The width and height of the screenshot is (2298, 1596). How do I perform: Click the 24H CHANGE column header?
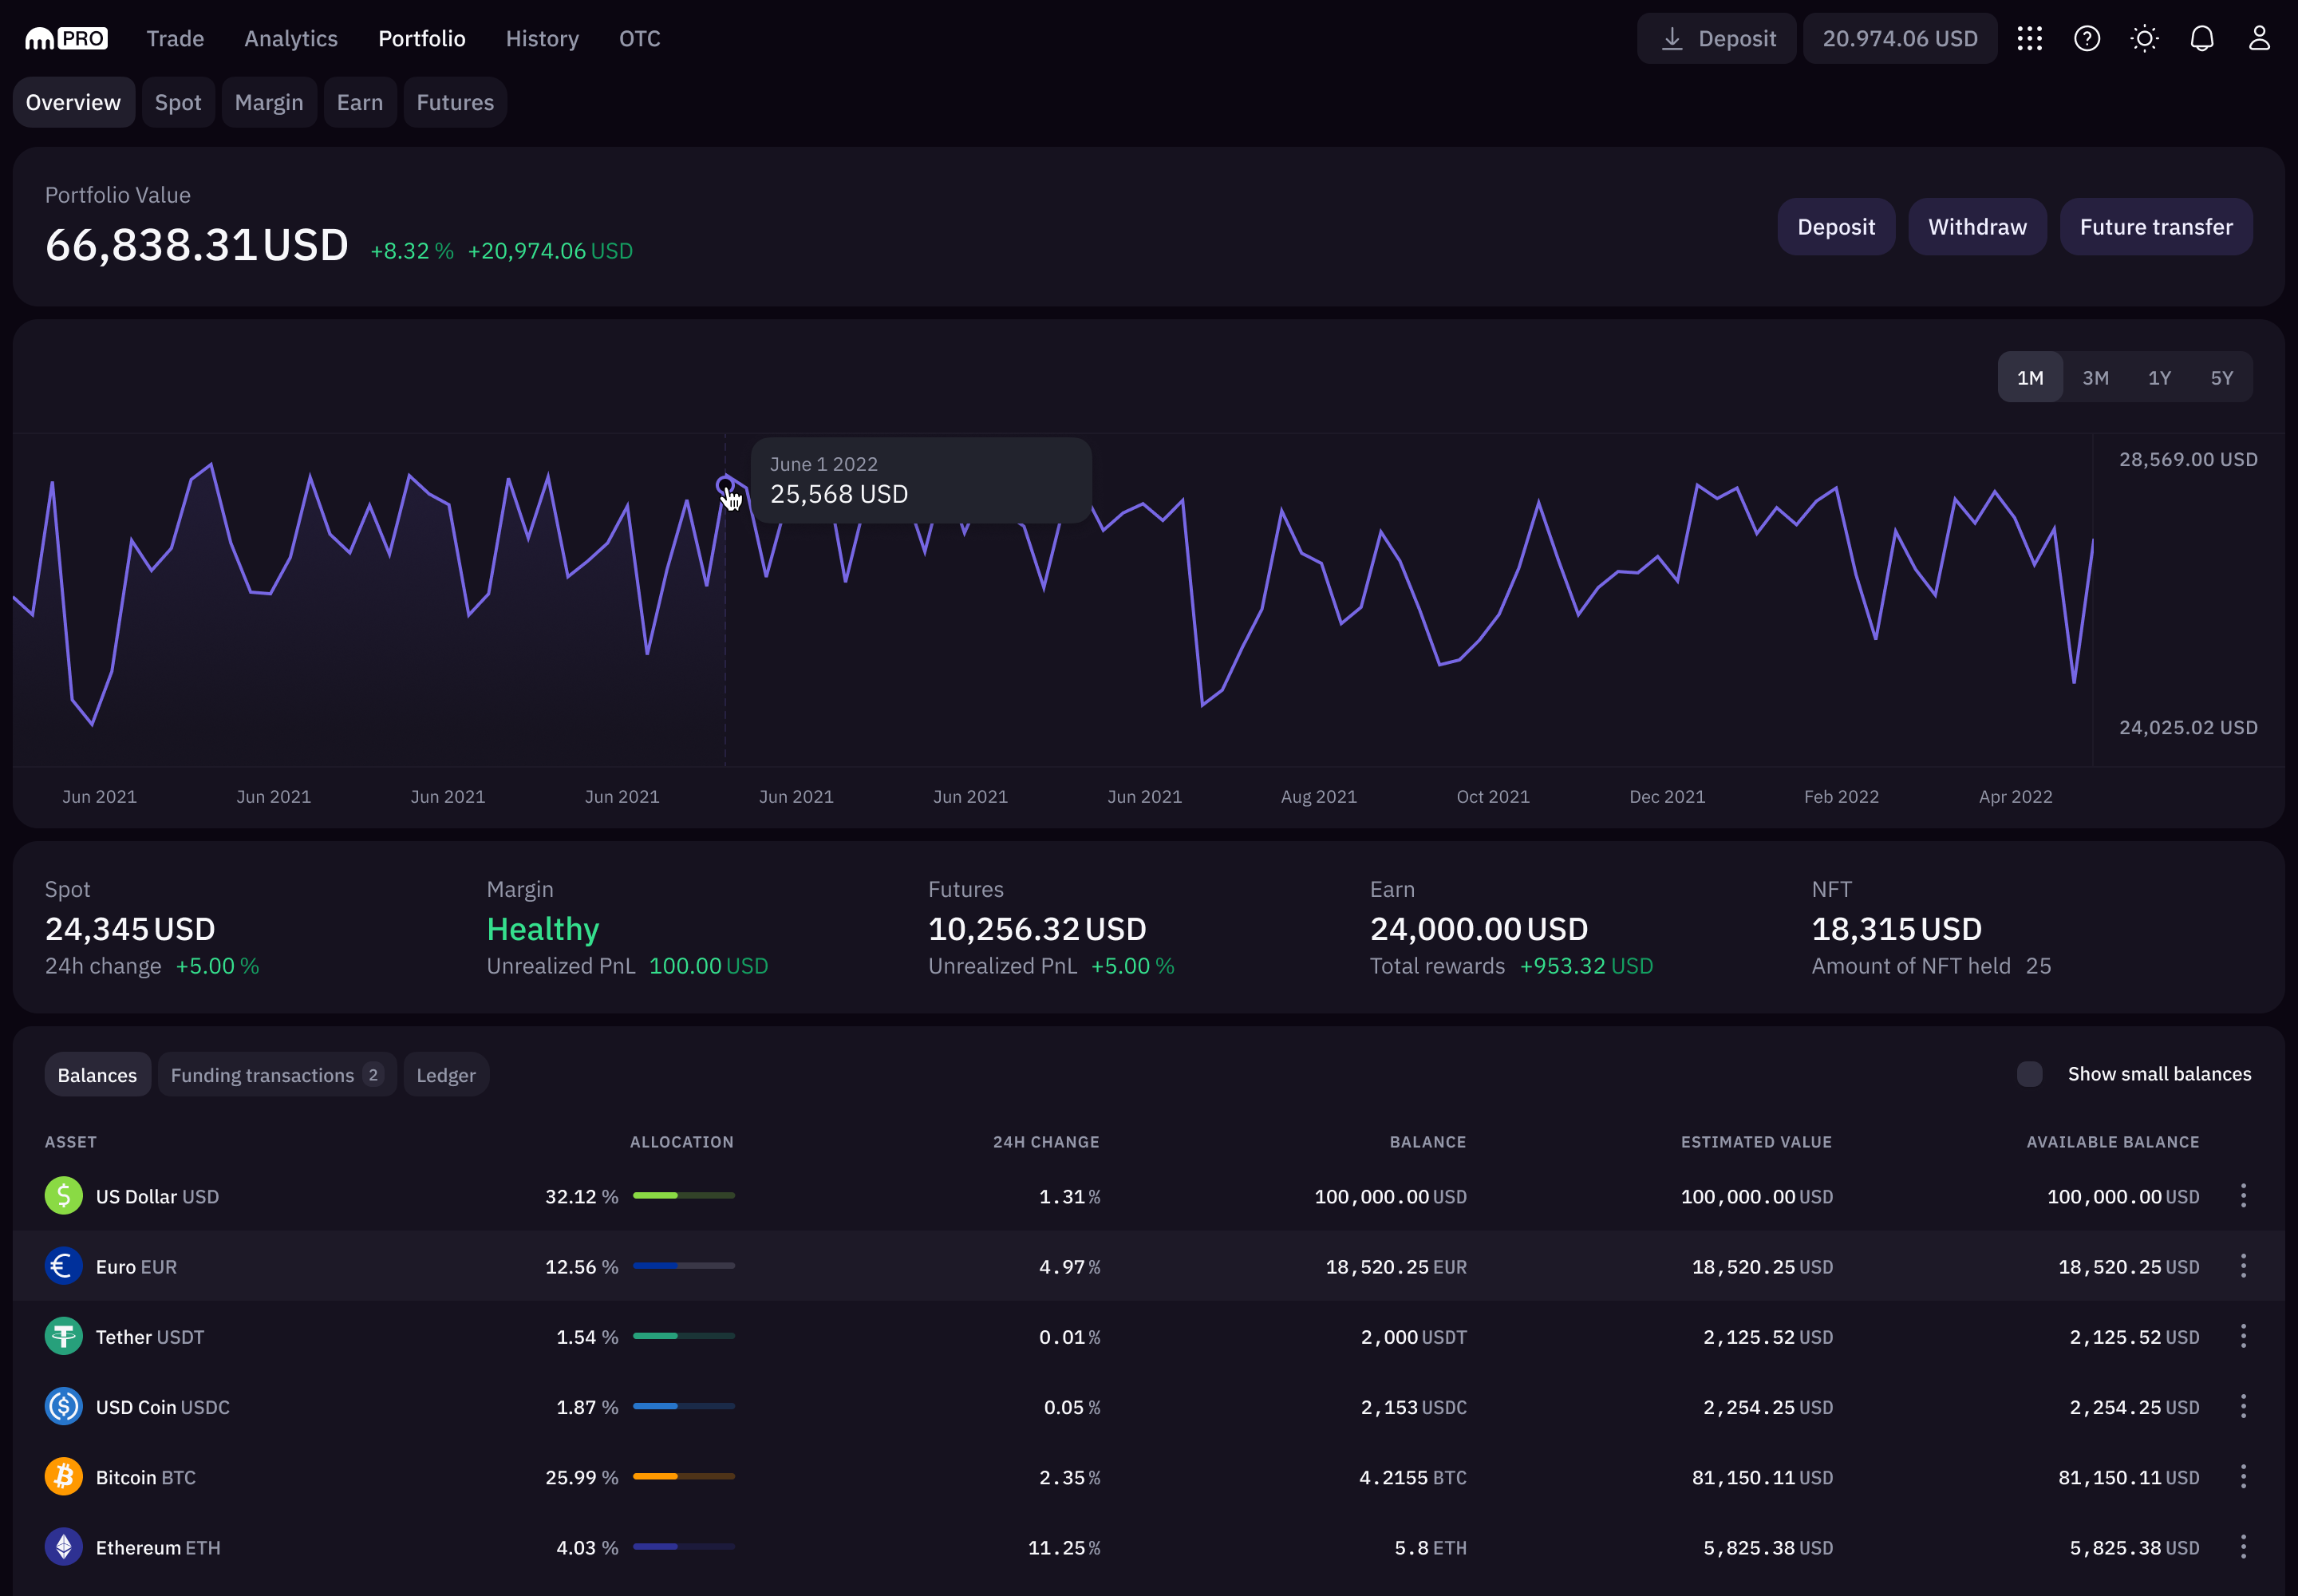coord(1046,1142)
